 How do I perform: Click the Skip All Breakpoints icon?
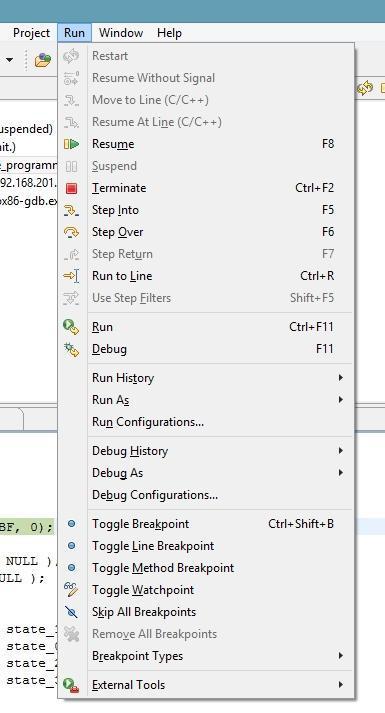pyautogui.click(x=71, y=612)
